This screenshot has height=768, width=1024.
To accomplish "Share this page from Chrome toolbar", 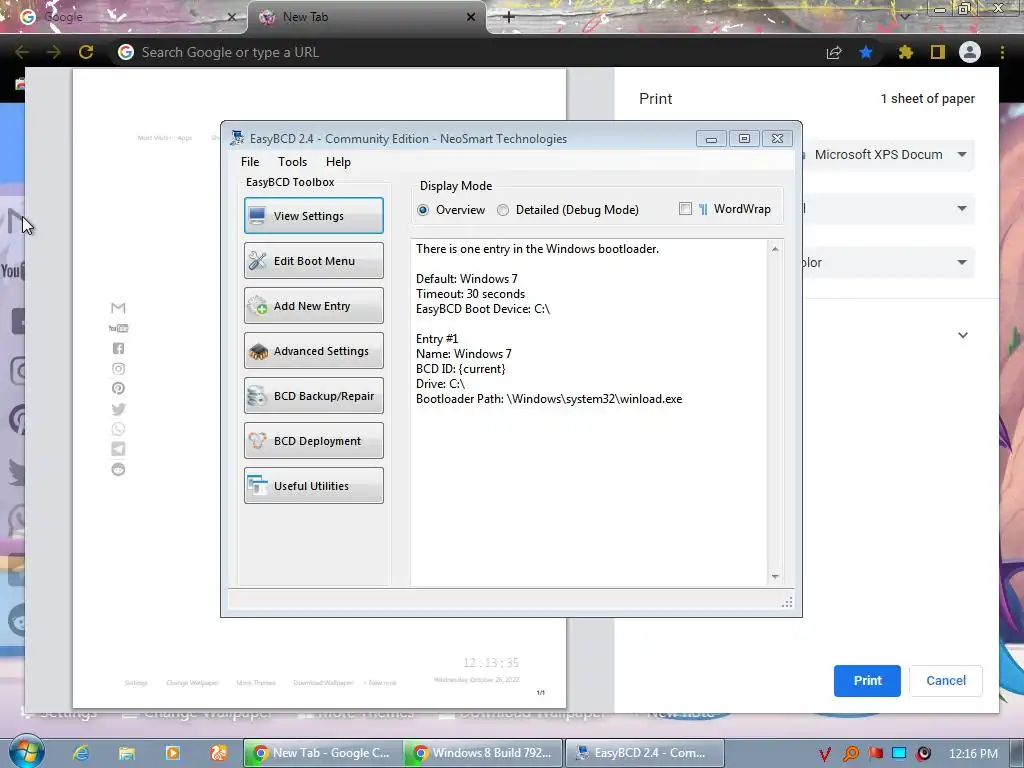I will (834, 53).
